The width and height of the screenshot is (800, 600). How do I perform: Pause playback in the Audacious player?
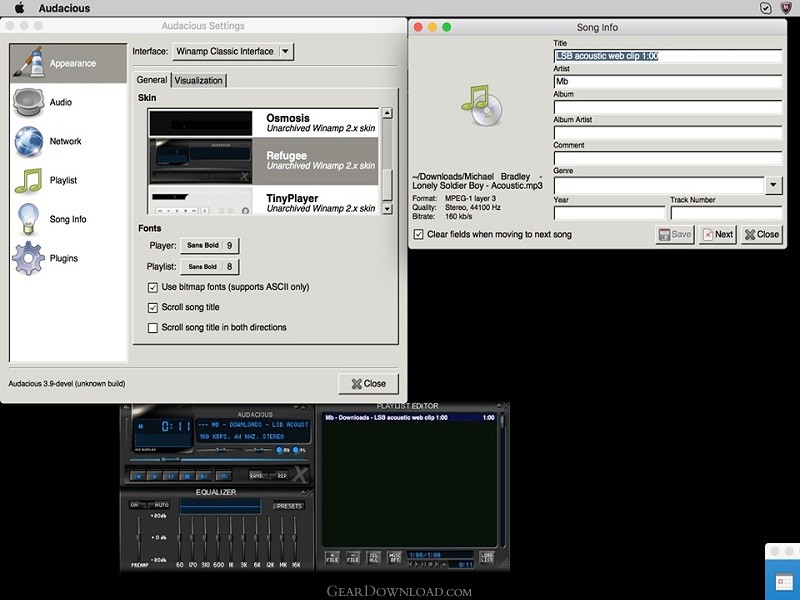pyautogui.click(x=170, y=476)
